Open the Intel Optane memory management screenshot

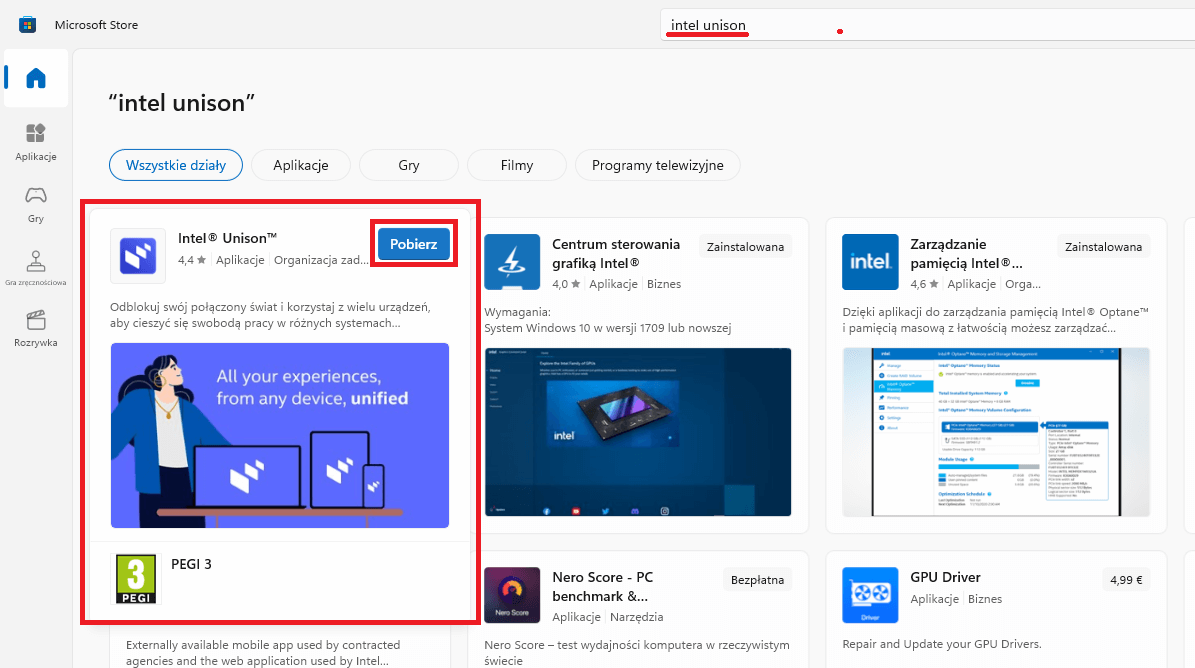click(x=996, y=432)
